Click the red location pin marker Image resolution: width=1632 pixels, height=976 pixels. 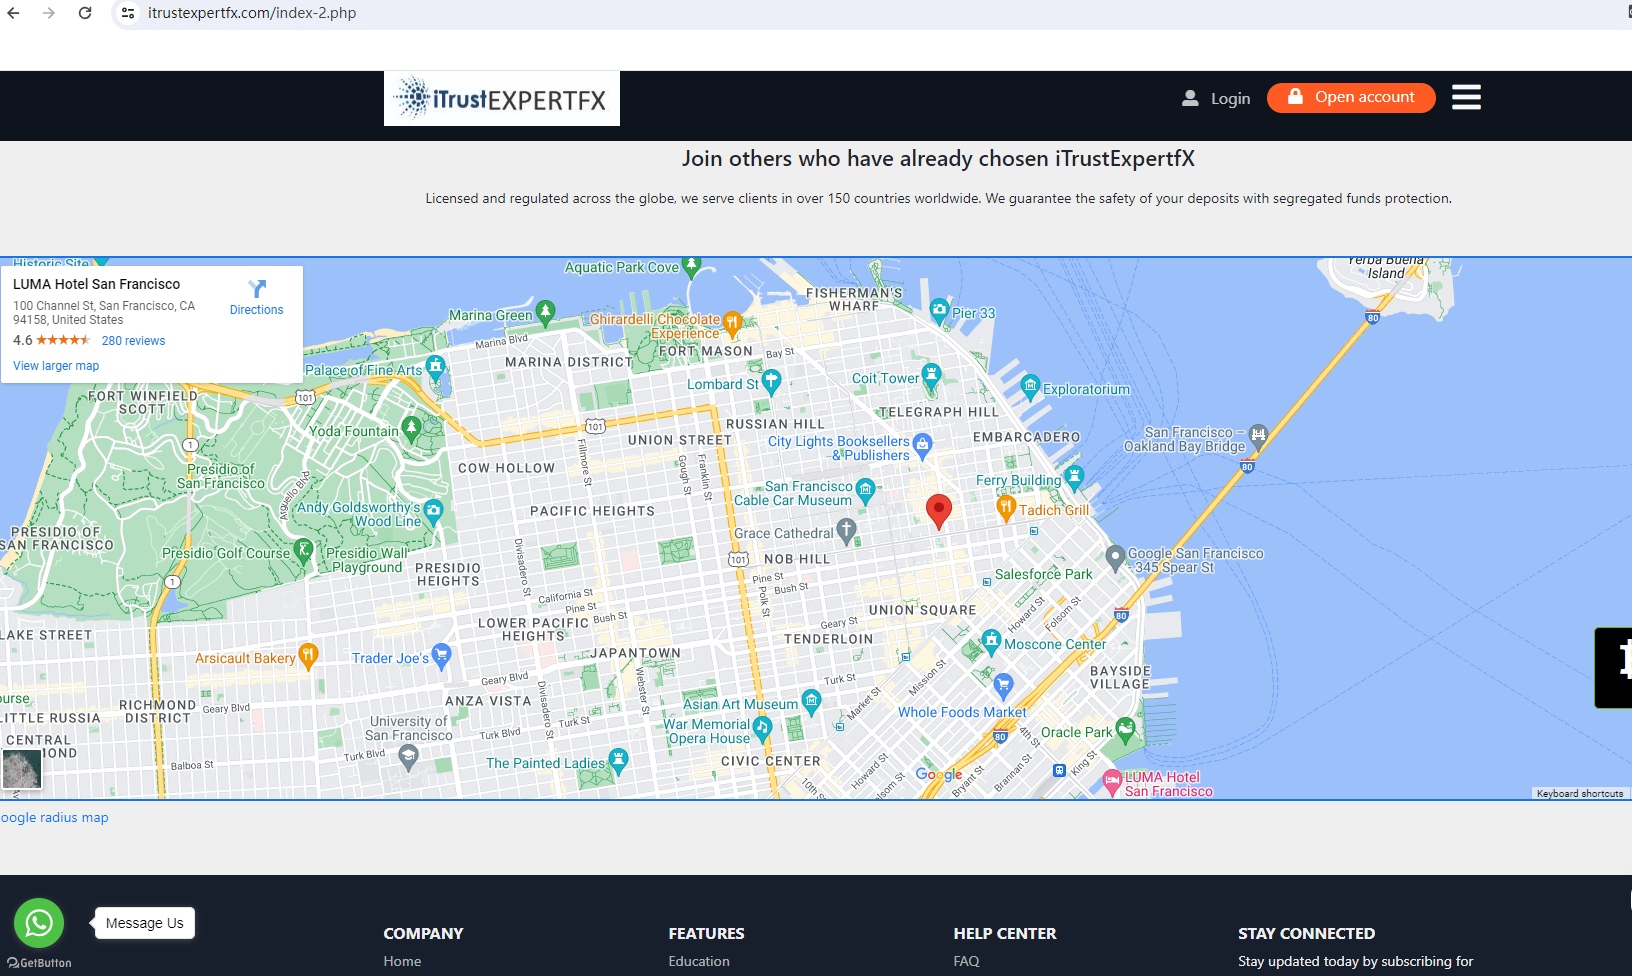coord(938,511)
